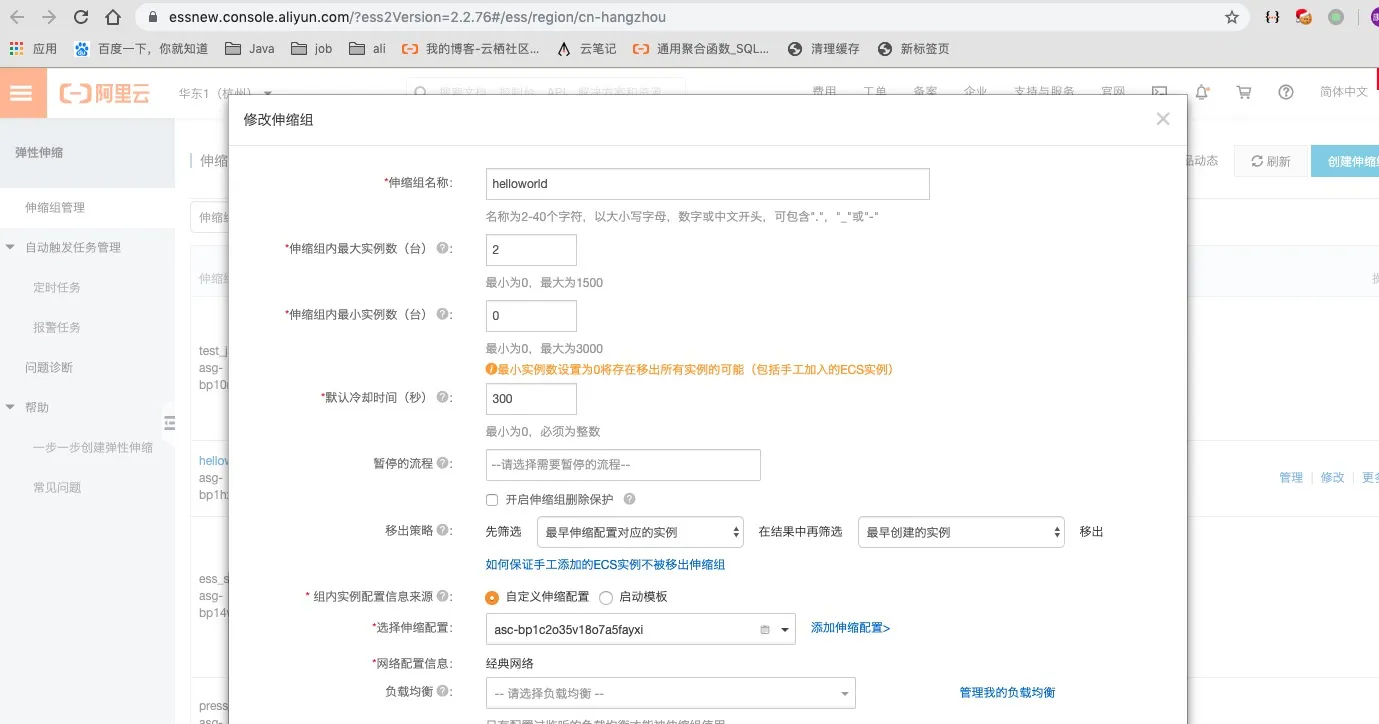Open 一步一步创建弹性伸缩 help item

(x=93, y=447)
